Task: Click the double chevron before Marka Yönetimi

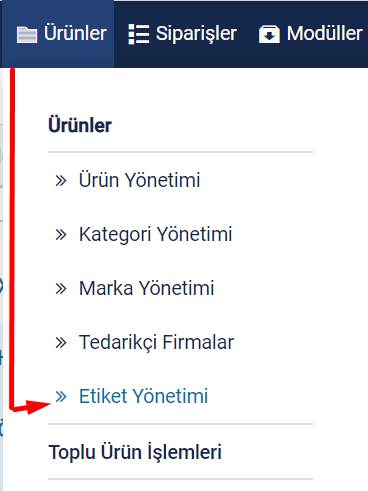Action: [61, 289]
